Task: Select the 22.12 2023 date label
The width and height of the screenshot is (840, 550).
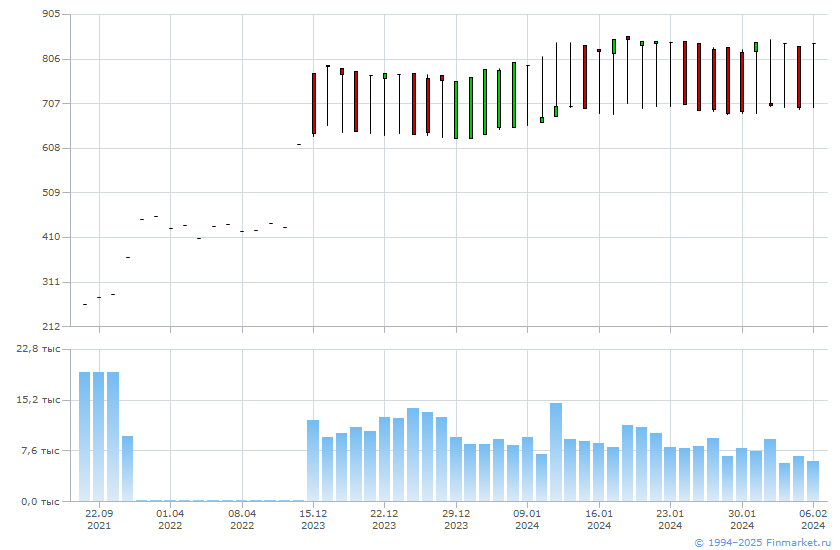Action: click(384, 519)
